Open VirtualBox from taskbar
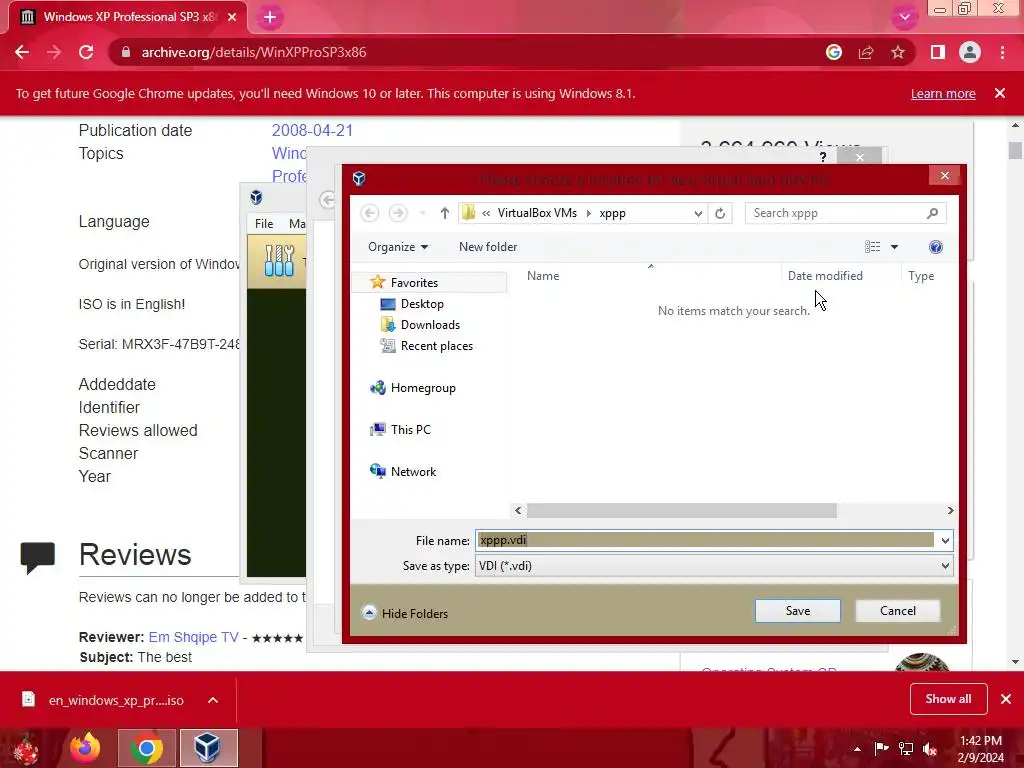1024x768 pixels. click(208, 748)
